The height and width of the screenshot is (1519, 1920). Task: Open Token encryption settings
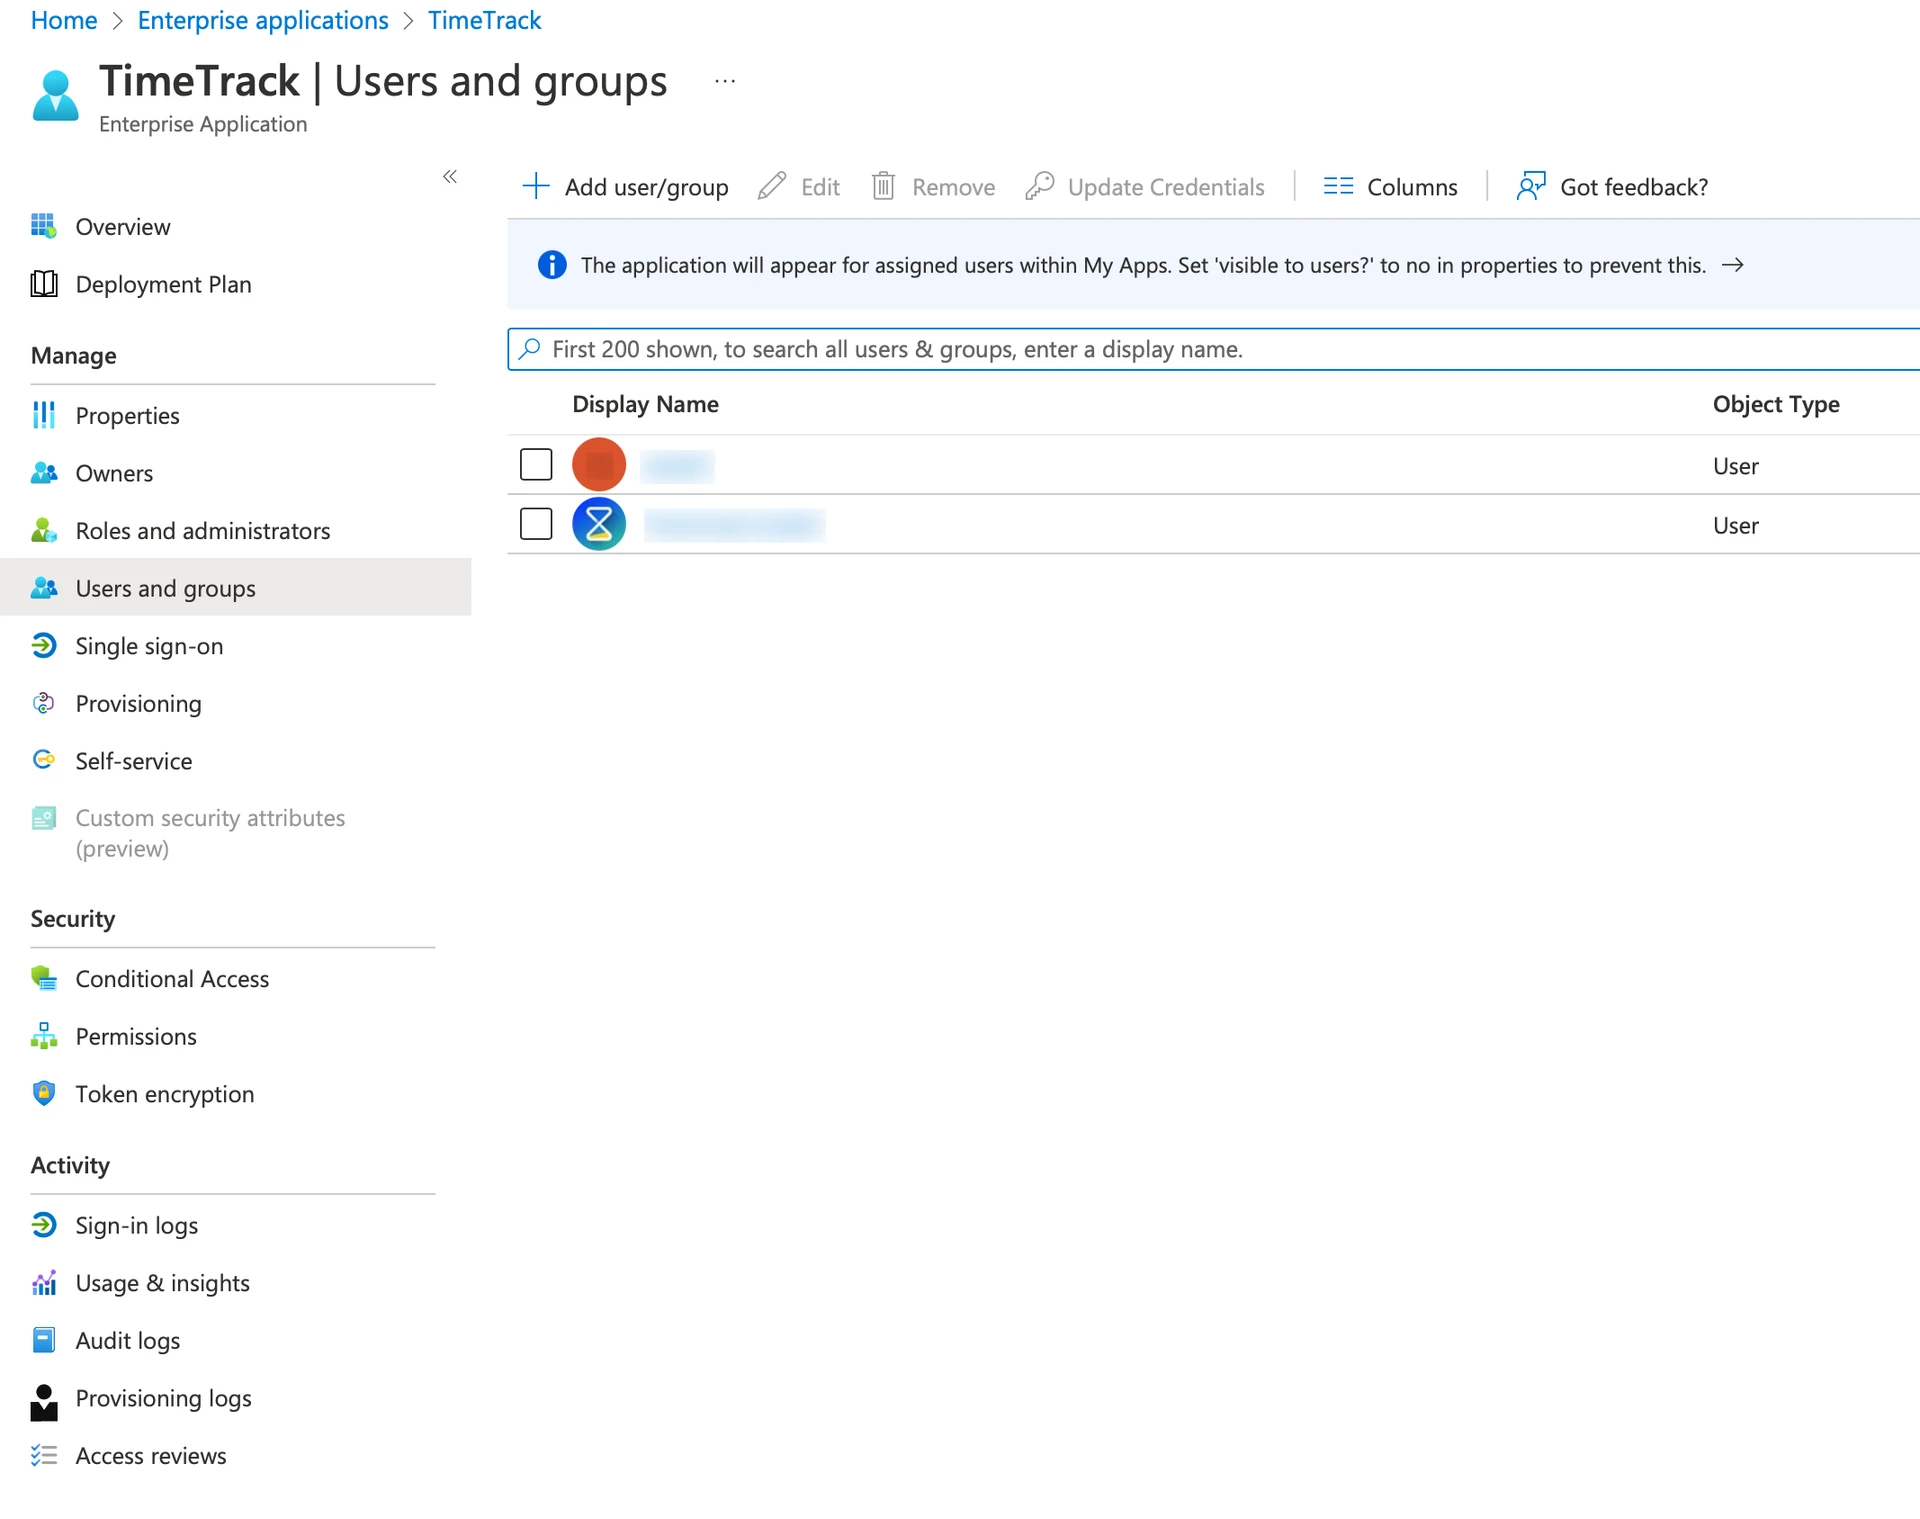point(164,1094)
